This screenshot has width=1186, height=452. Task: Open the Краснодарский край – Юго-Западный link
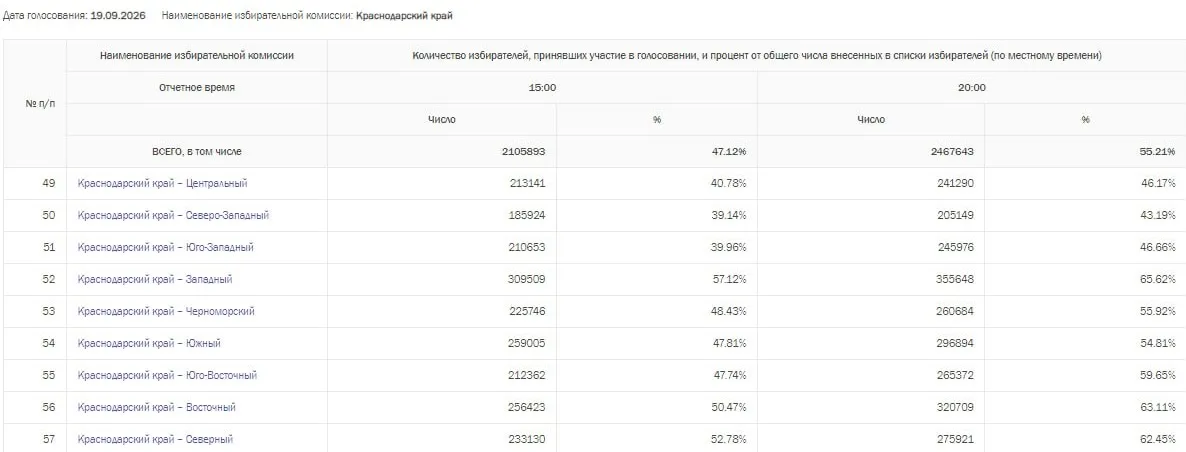pyautogui.click(x=166, y=247)
